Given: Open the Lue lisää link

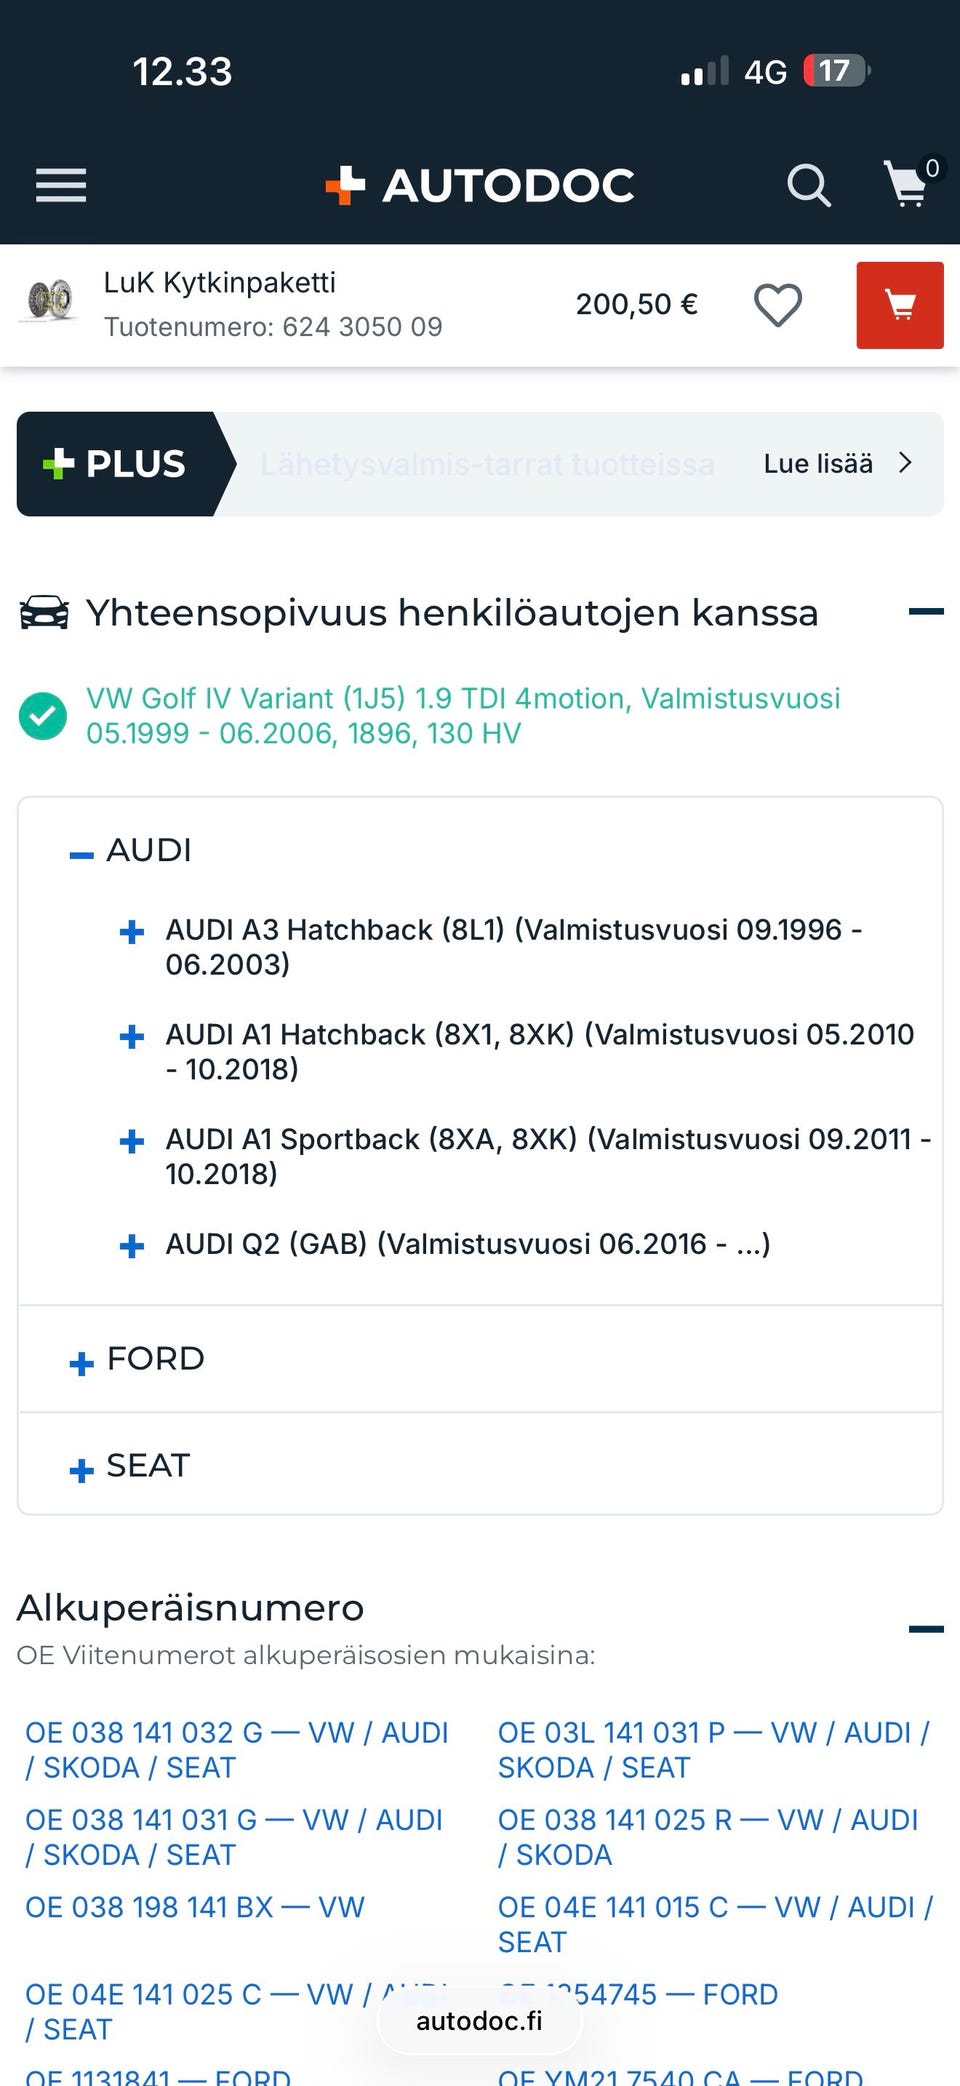Looking at the screenshot, I should pyautogui.click(x=837, y=464).
